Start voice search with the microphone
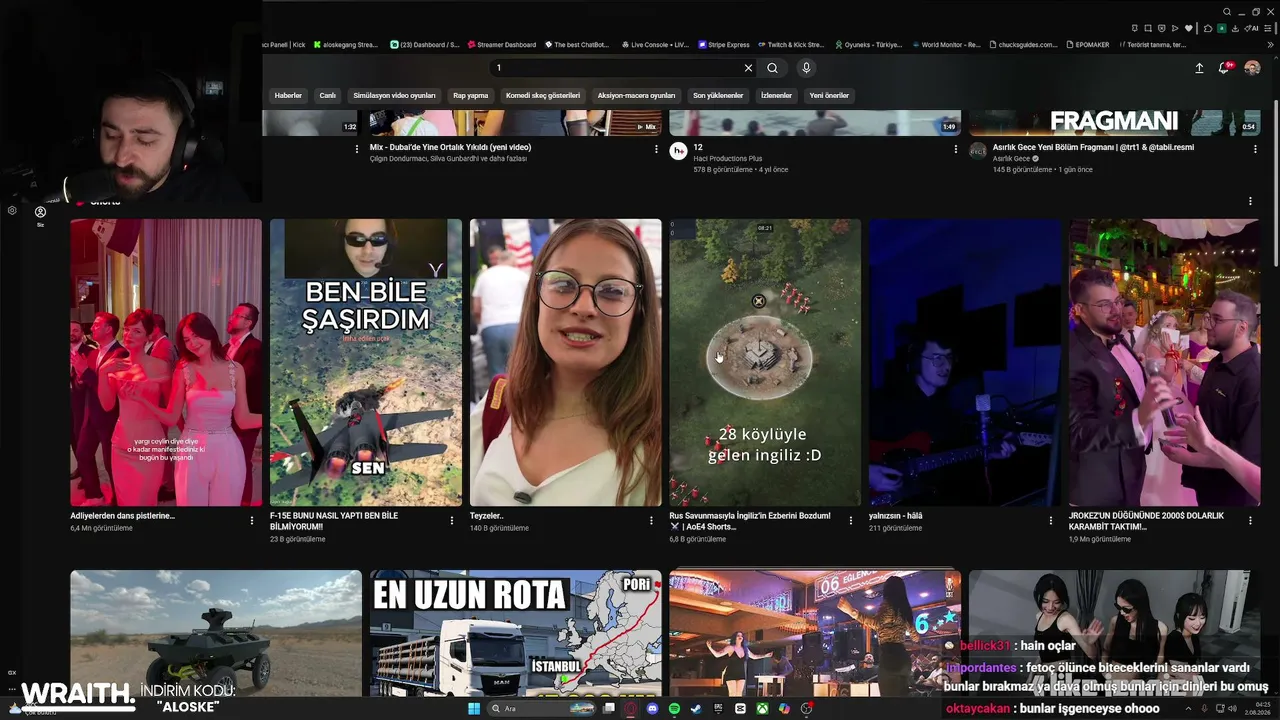This screenshot has height=720, width=1280. [806, 68]
